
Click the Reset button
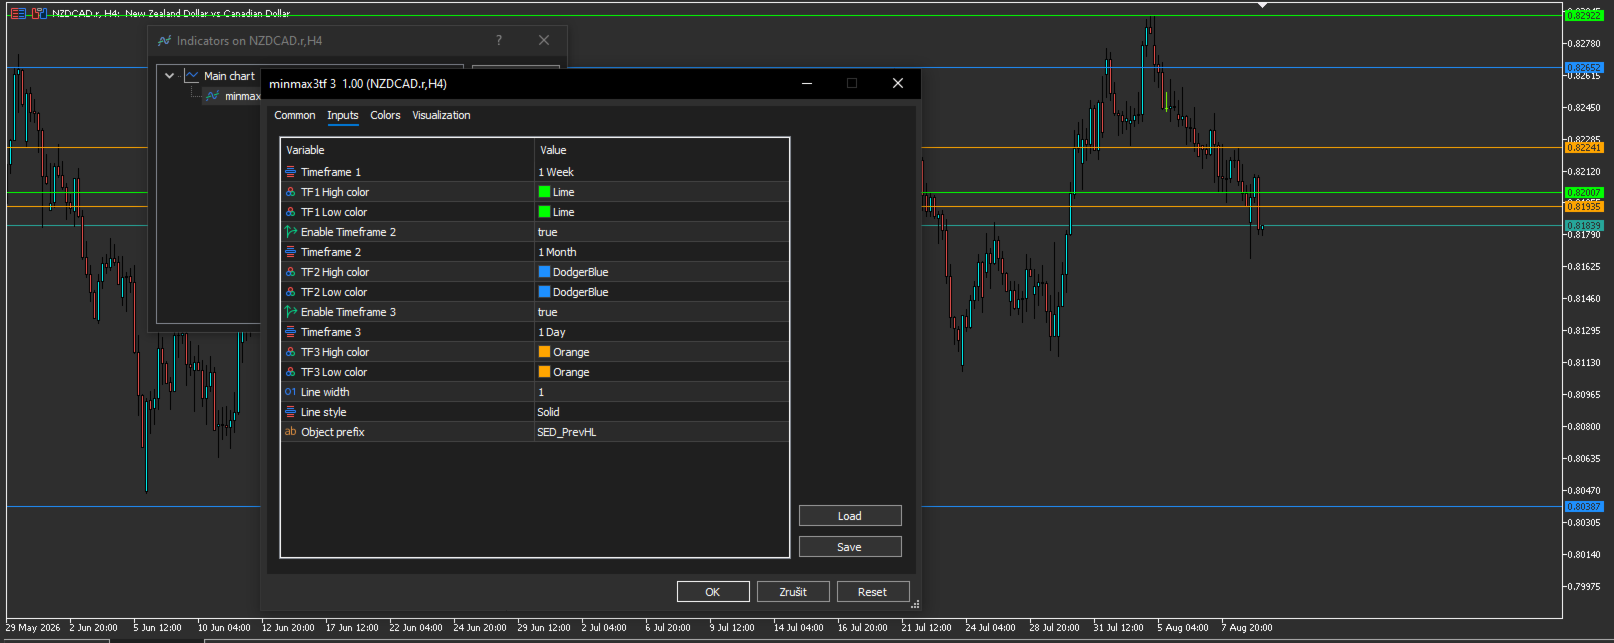pos(873,592)
